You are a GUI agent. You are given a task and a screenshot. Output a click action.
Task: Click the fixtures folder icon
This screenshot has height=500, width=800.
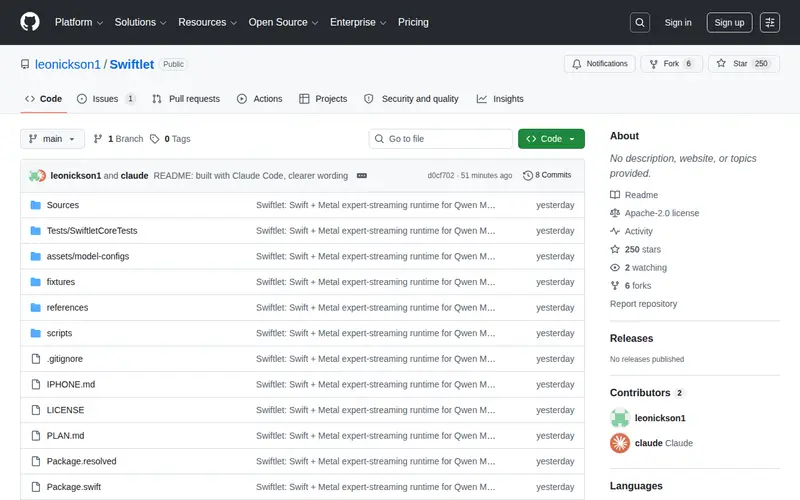click(x=36, y=282)
